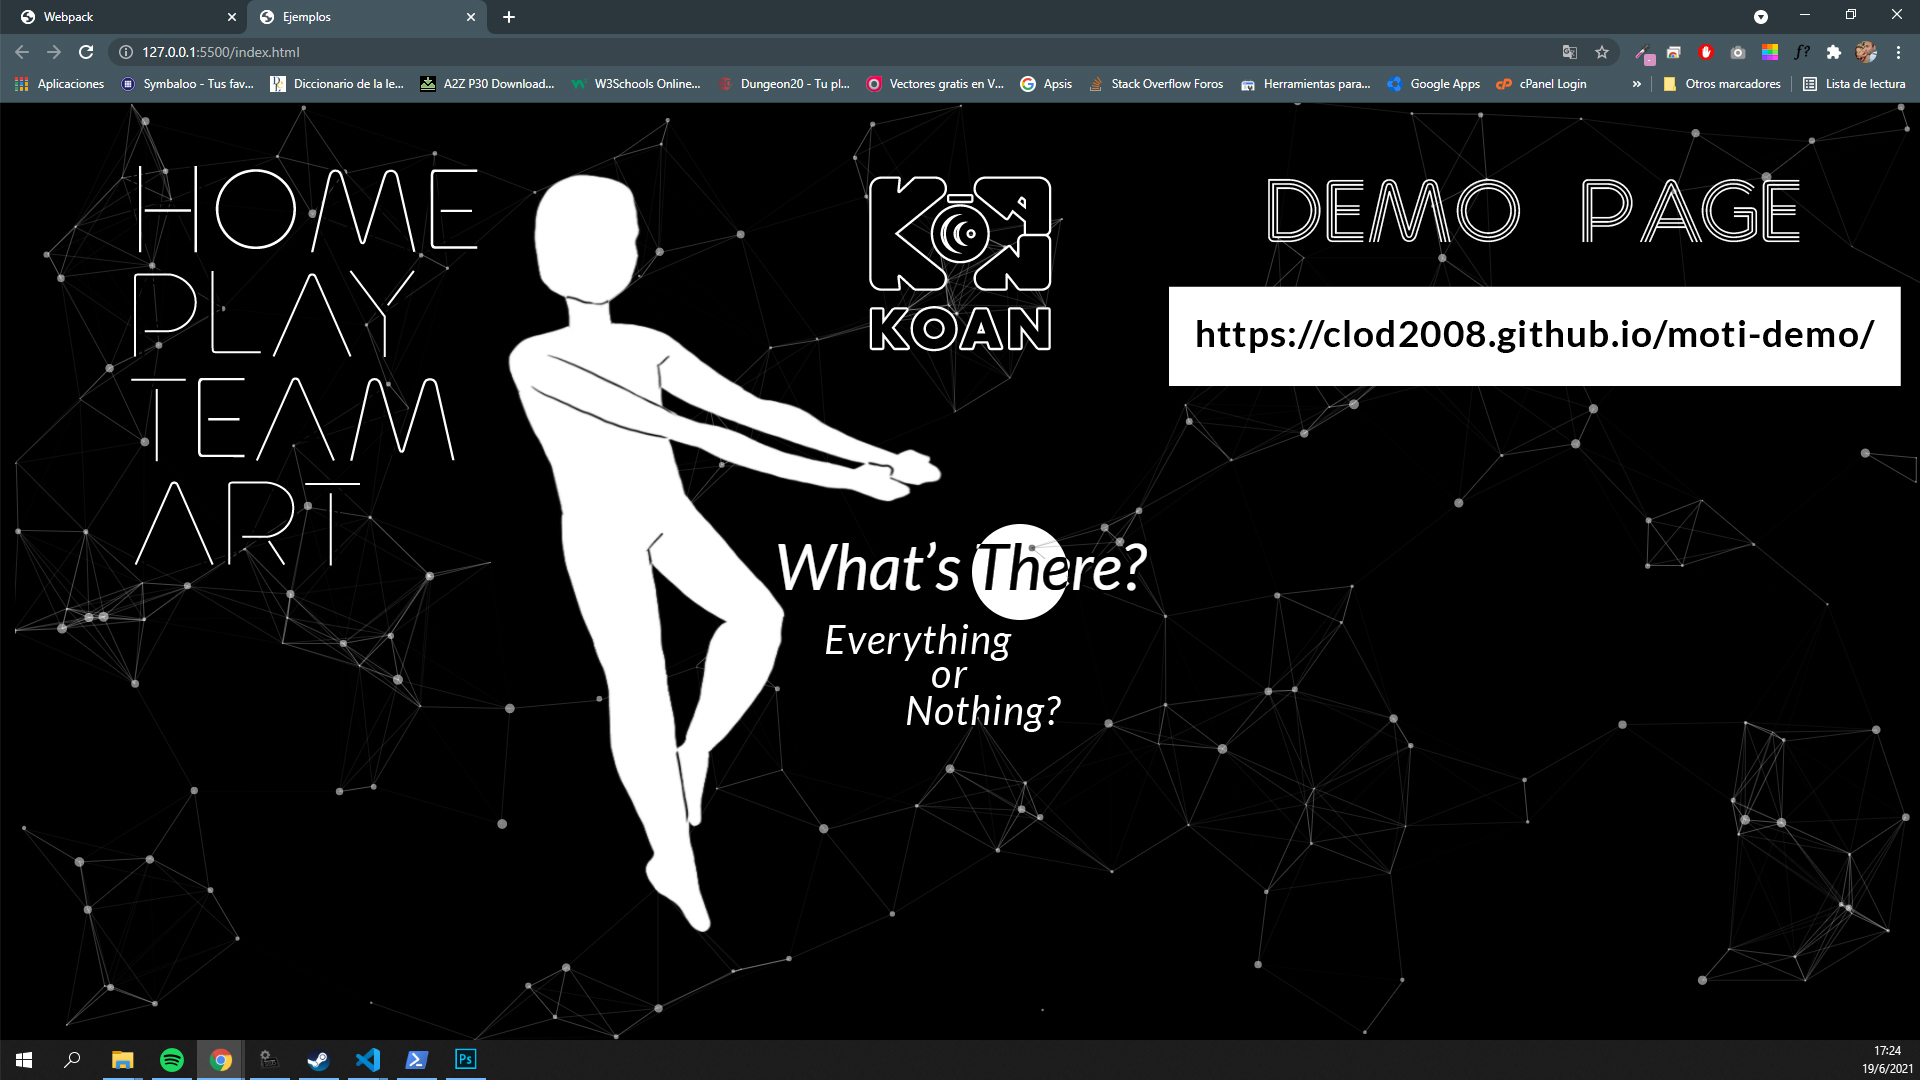
Task: Expand the hidden bookmarks overflow chevron
Action: pos(1636,84)
